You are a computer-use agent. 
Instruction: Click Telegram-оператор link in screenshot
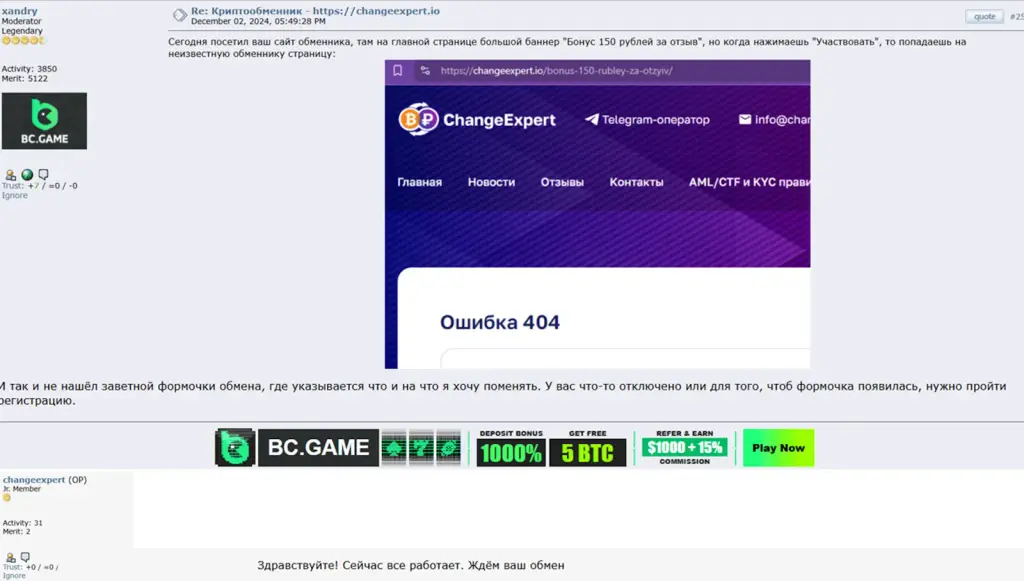pos(647,119)
